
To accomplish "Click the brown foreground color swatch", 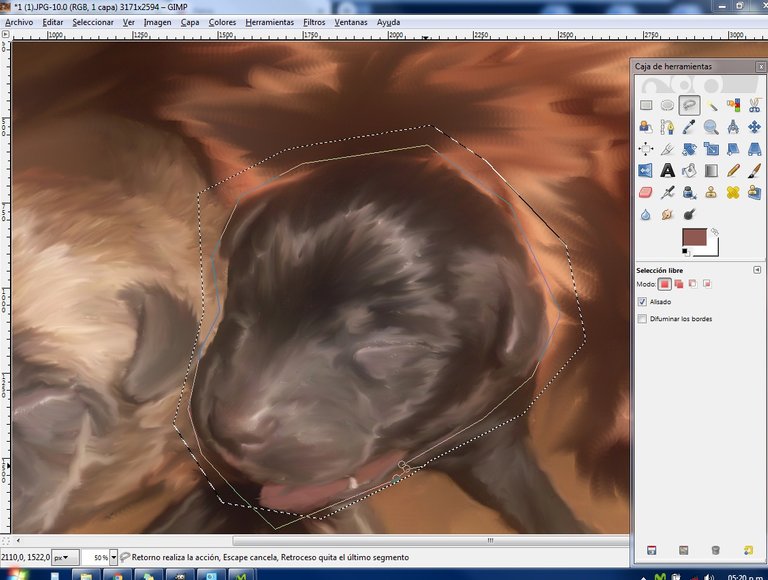I will tap(695, 237).
